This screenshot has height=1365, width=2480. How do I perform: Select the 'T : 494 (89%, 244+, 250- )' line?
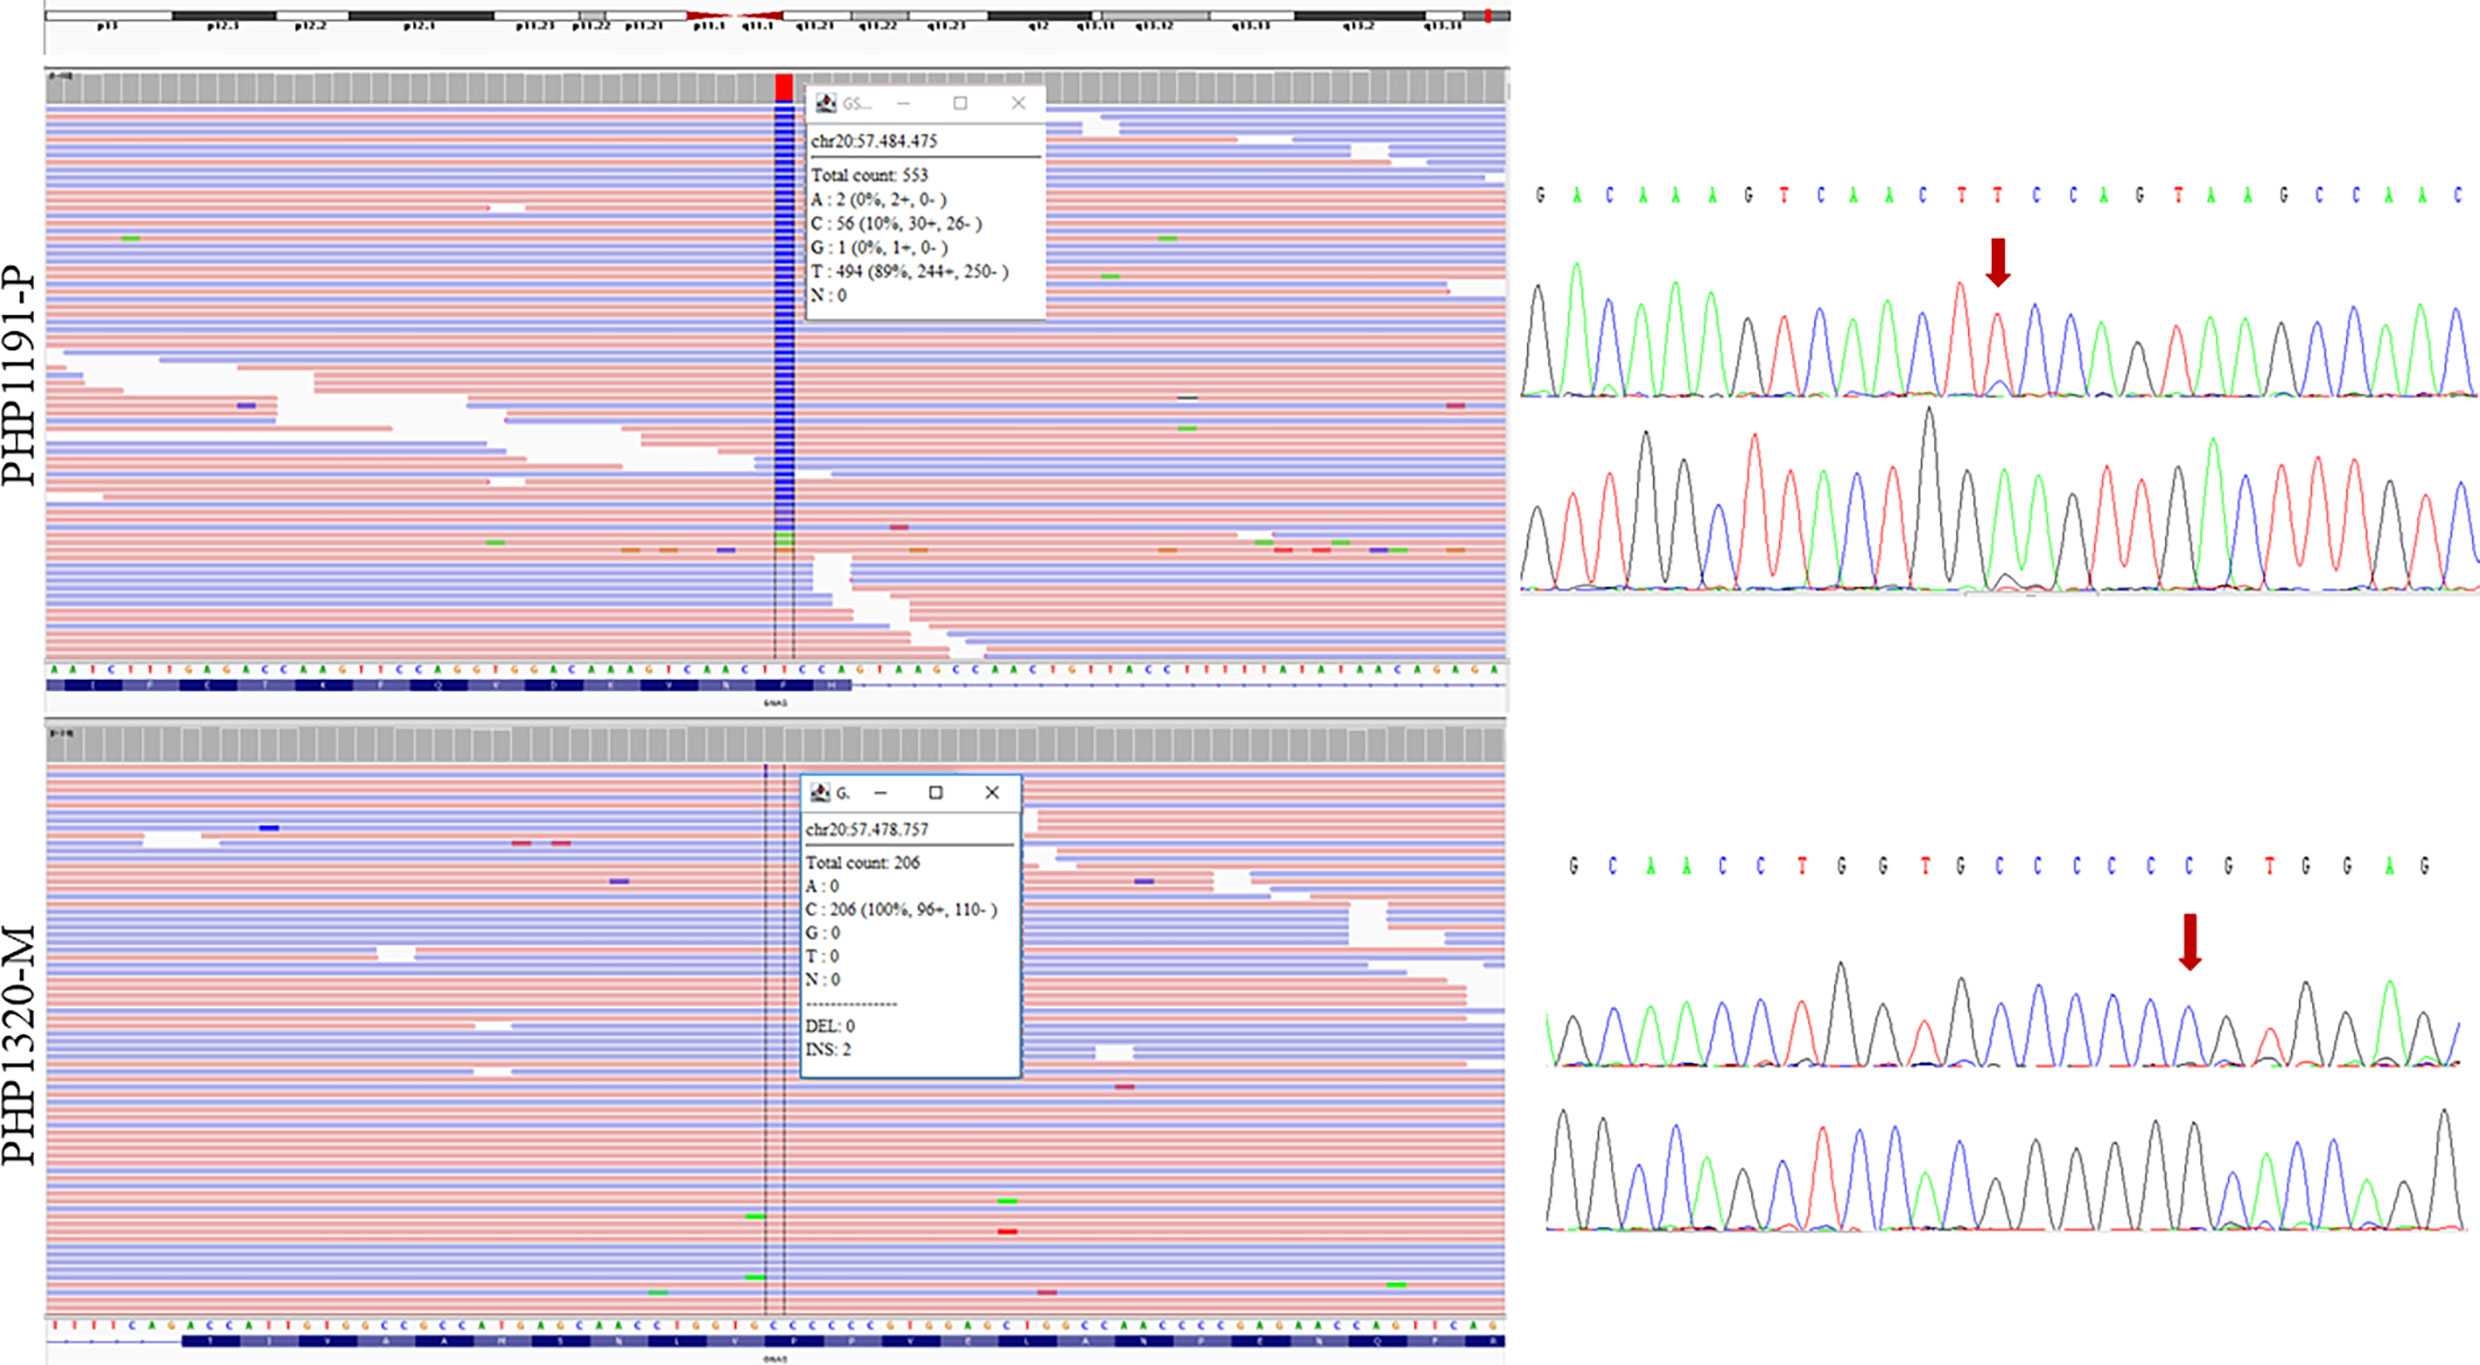click(910, 271)
